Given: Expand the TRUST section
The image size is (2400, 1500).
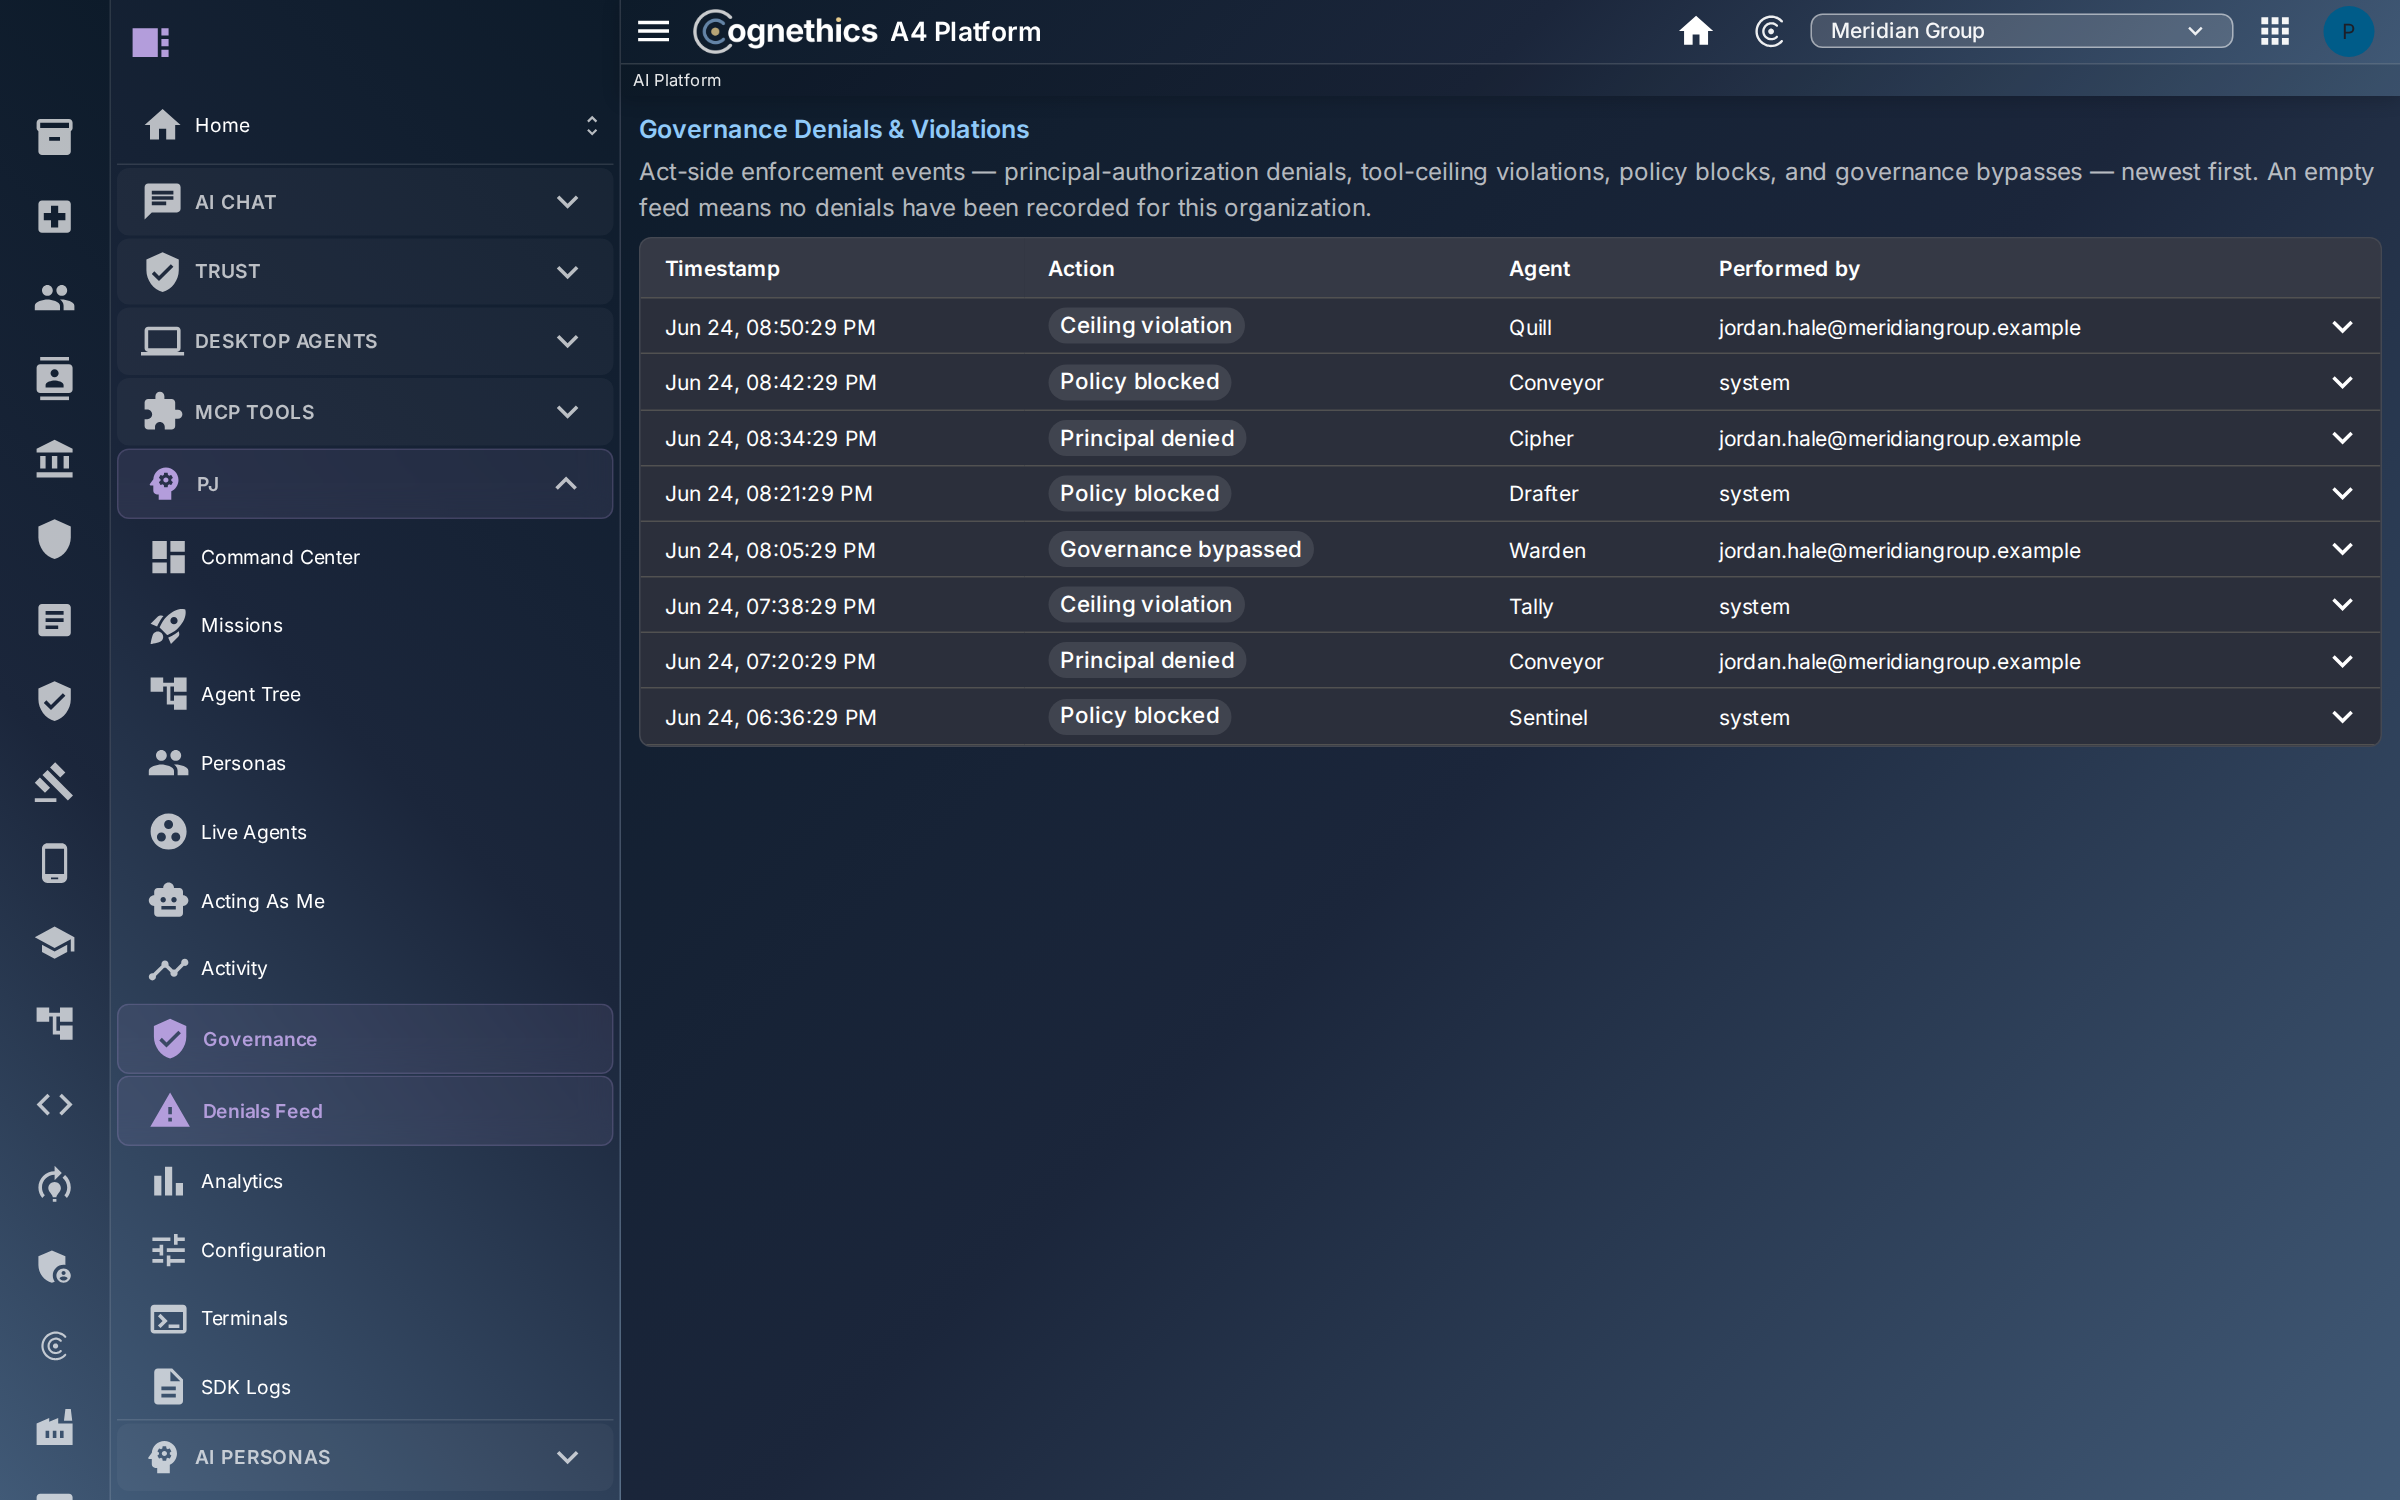Looking at the screenshot, I should coord(365,271).
